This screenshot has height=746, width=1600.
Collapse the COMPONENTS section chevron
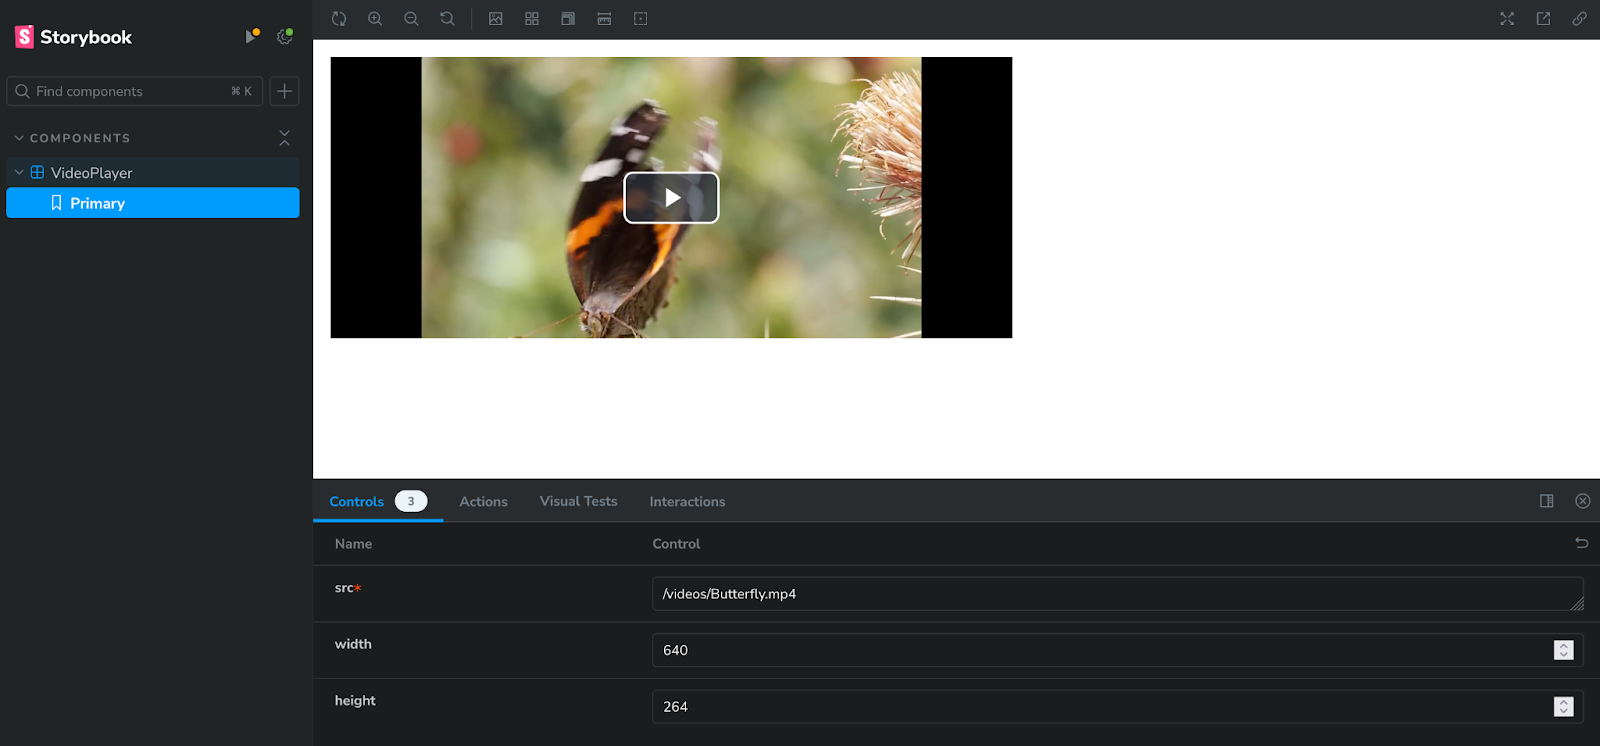(19, 138)
